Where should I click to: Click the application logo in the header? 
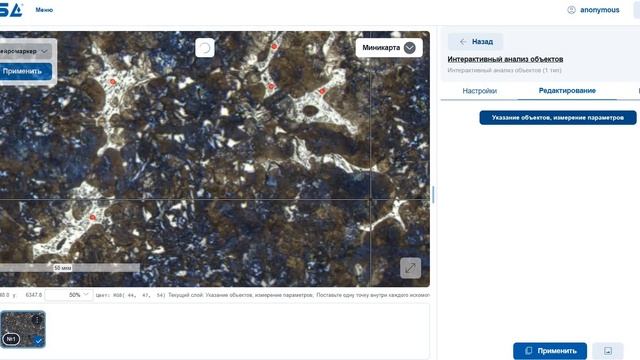(x=11, y=10)
